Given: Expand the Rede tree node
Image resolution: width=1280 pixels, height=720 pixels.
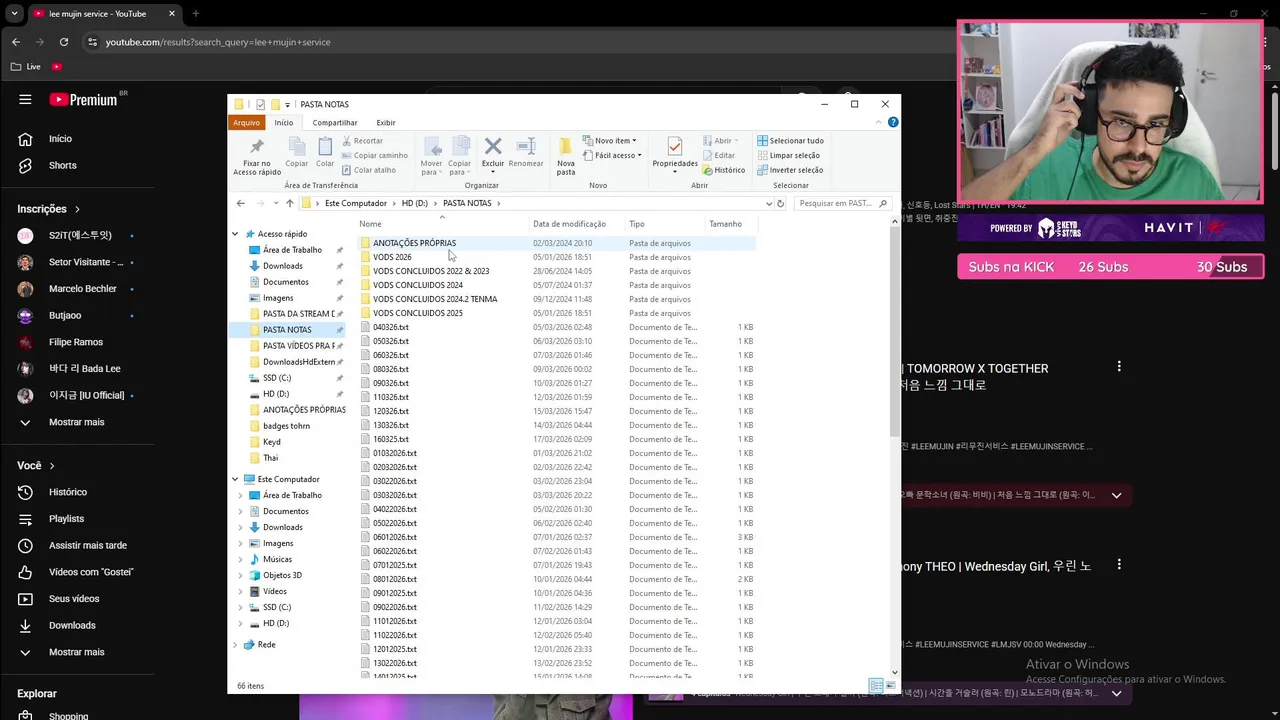Looking at the screenshot, I should [x=236, y=645].
